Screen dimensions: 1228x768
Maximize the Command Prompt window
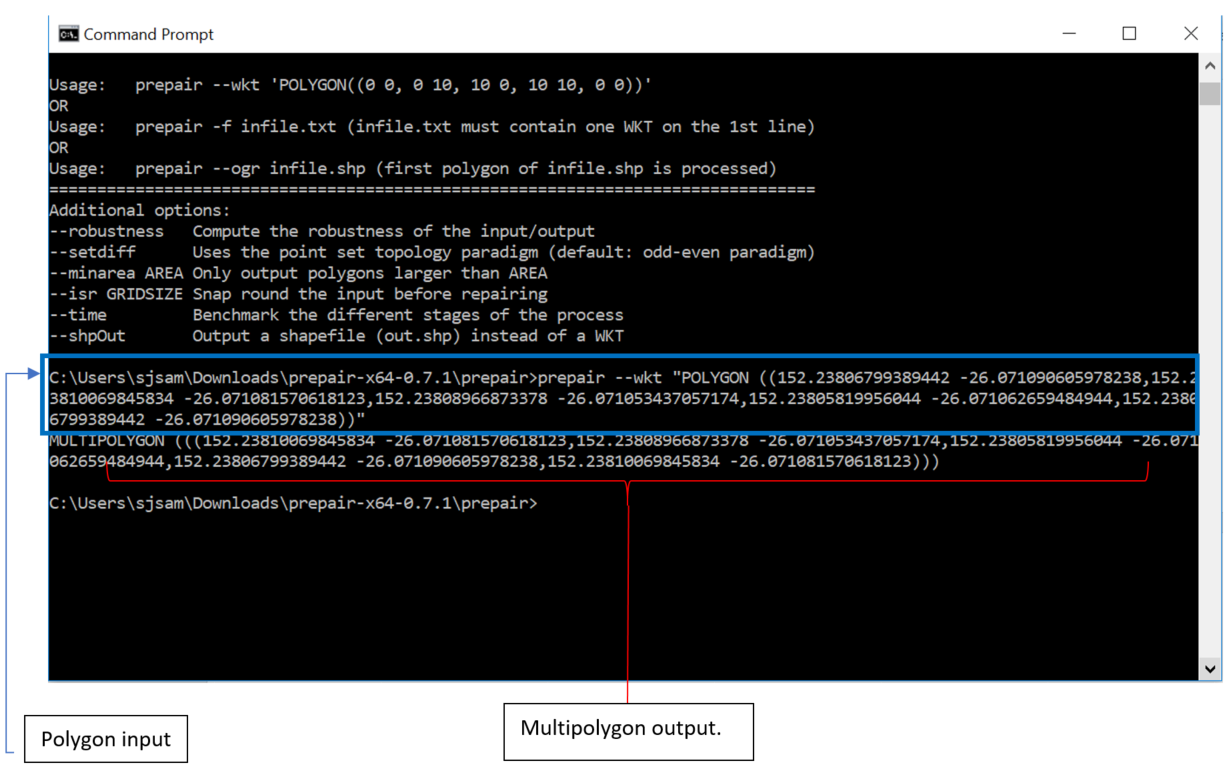coord(1129,34)
